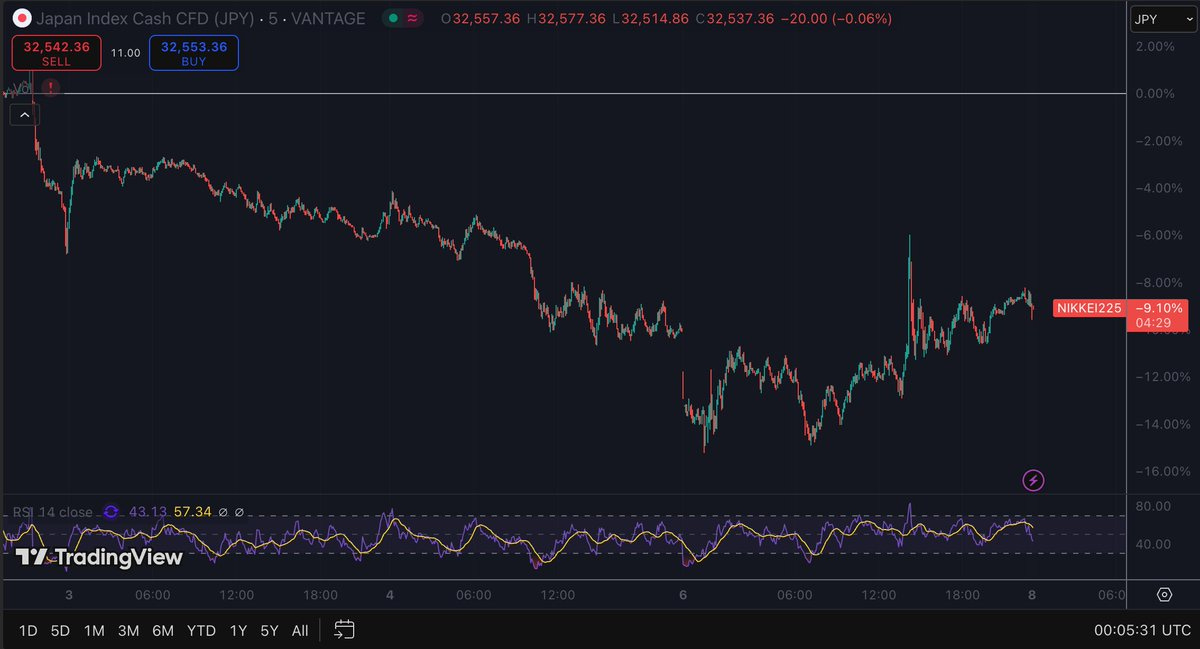Click the purple lightning bolt icon
Screen dimensions: 1200x649
coord(1034,481)
